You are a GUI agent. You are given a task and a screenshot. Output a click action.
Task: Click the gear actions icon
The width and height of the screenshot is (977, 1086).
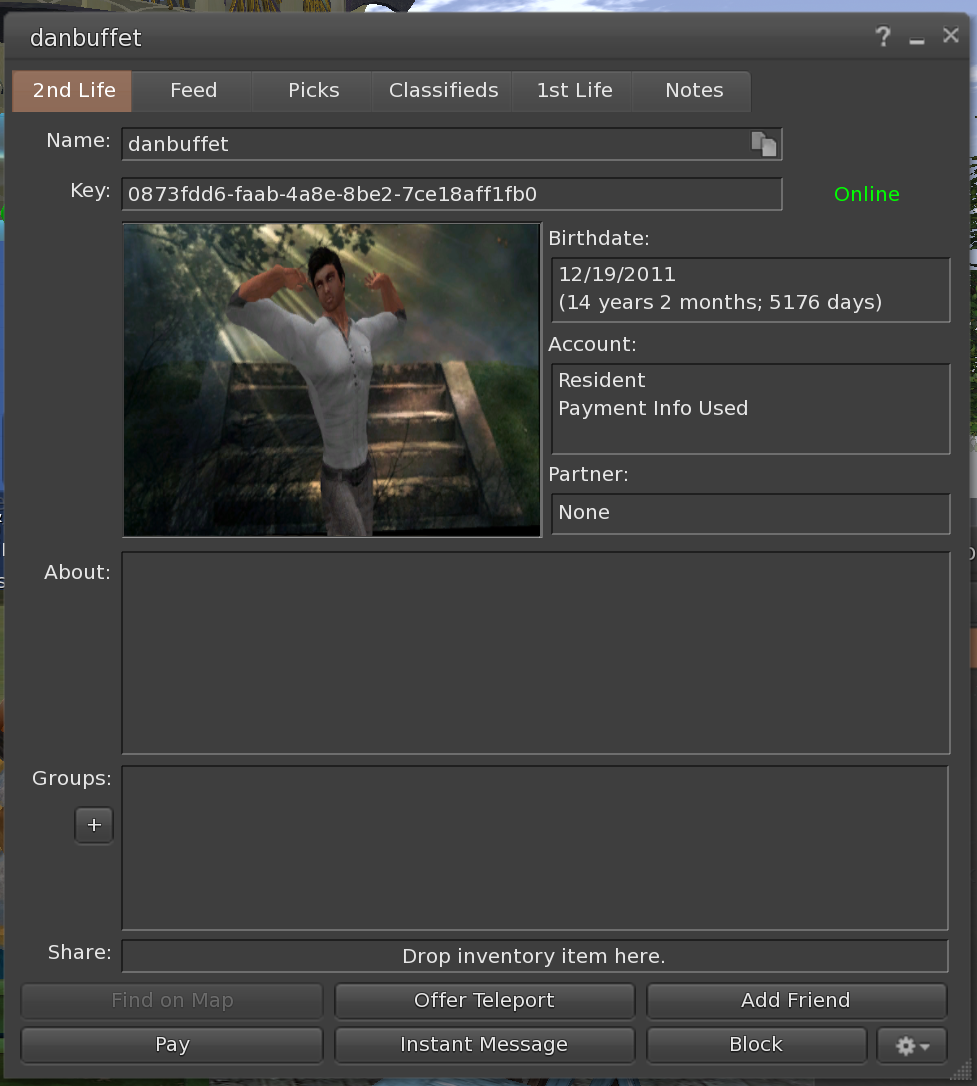[x=905, y=1045]
